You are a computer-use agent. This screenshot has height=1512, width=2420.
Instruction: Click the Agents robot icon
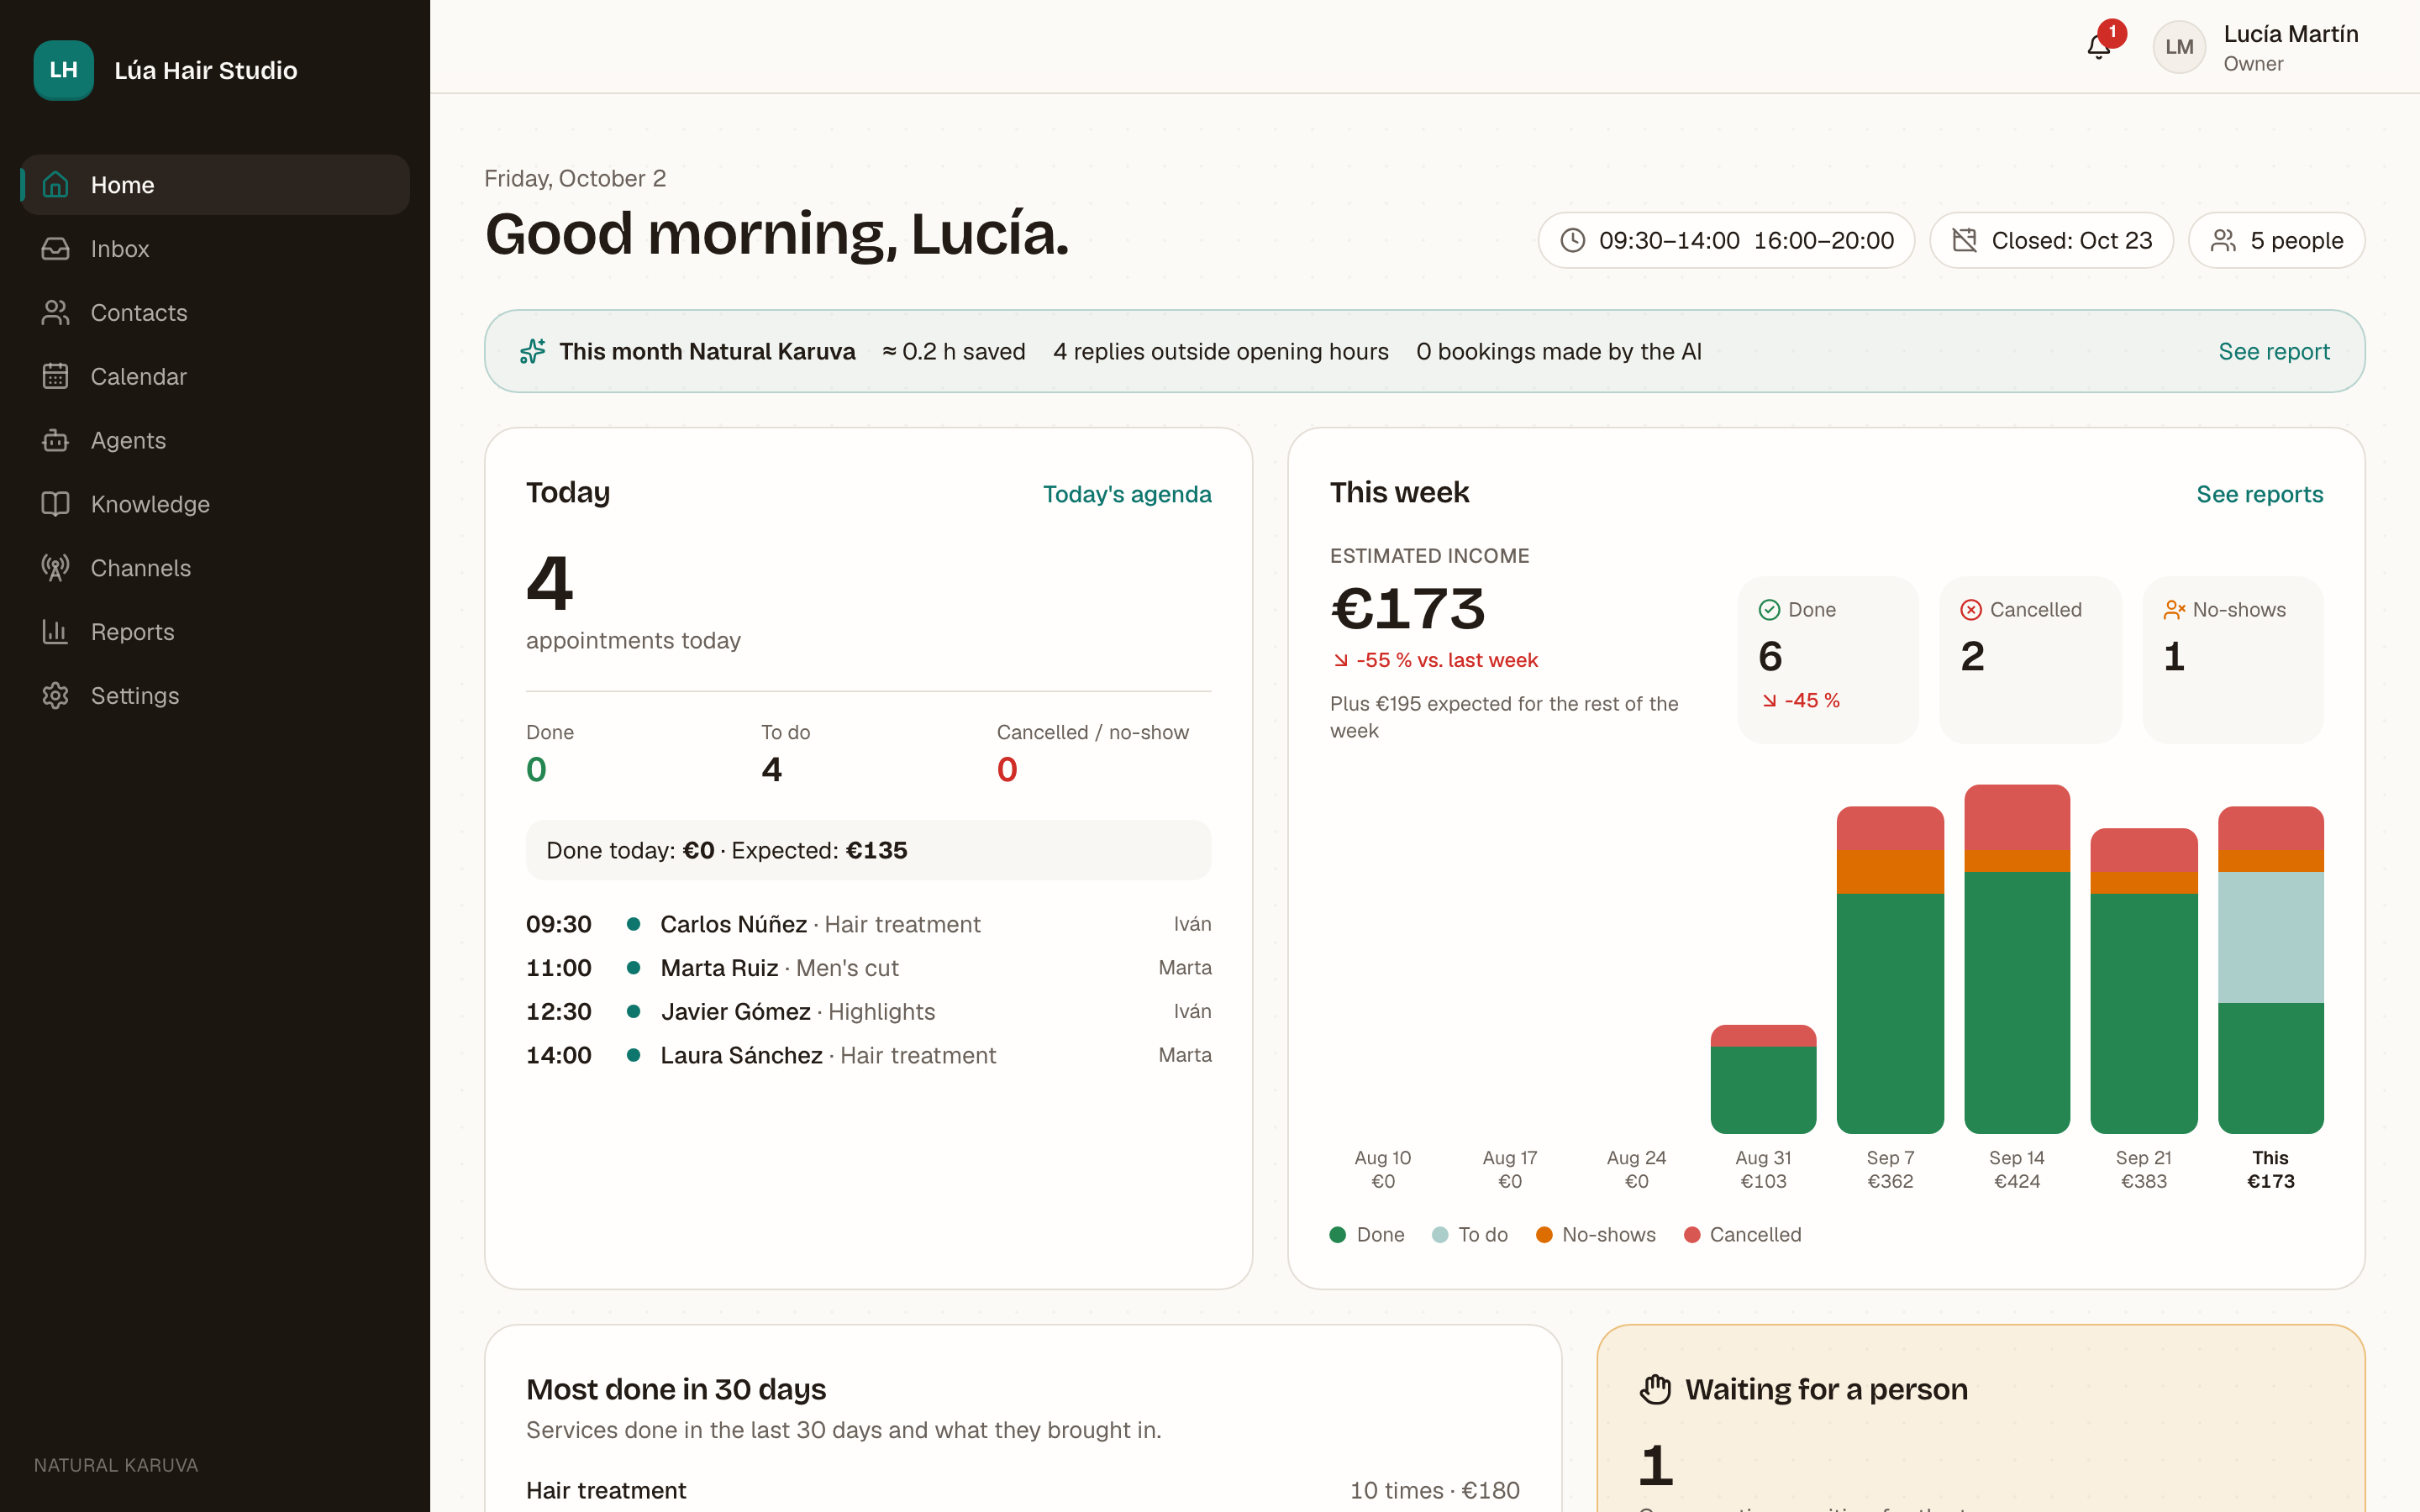point(56,440)
